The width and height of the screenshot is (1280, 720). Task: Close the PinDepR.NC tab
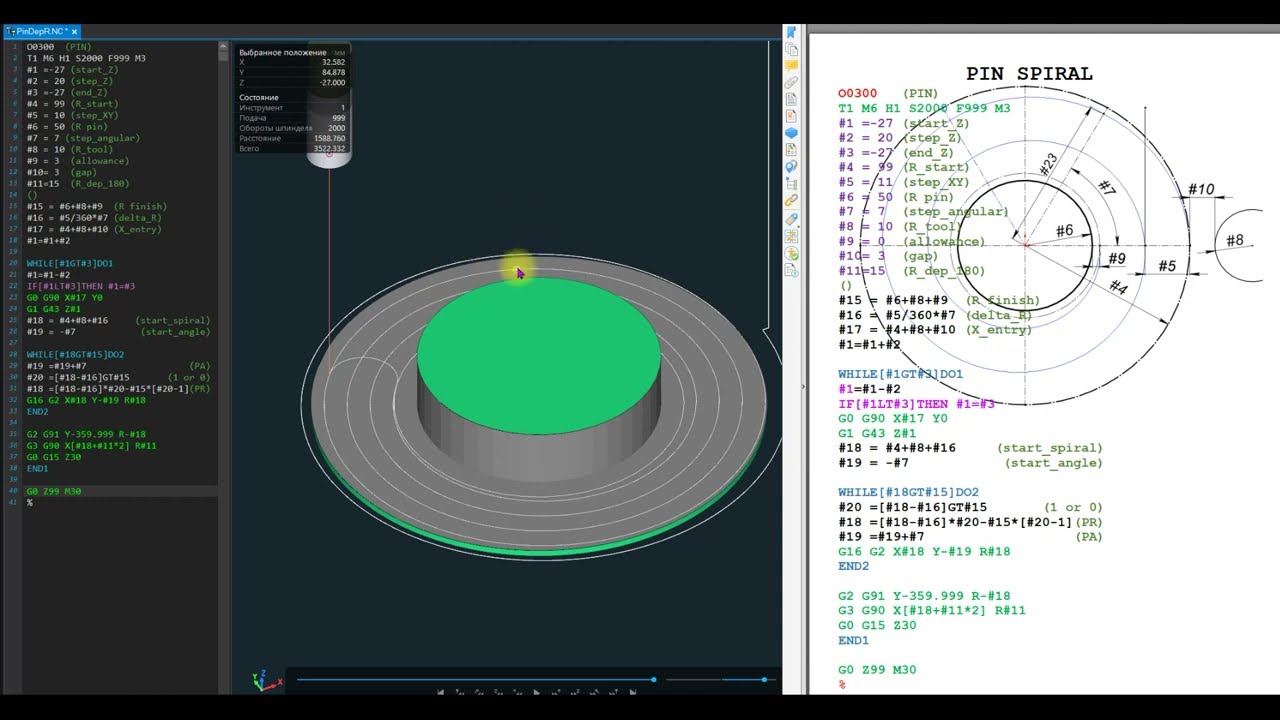(x=74, y=32)
